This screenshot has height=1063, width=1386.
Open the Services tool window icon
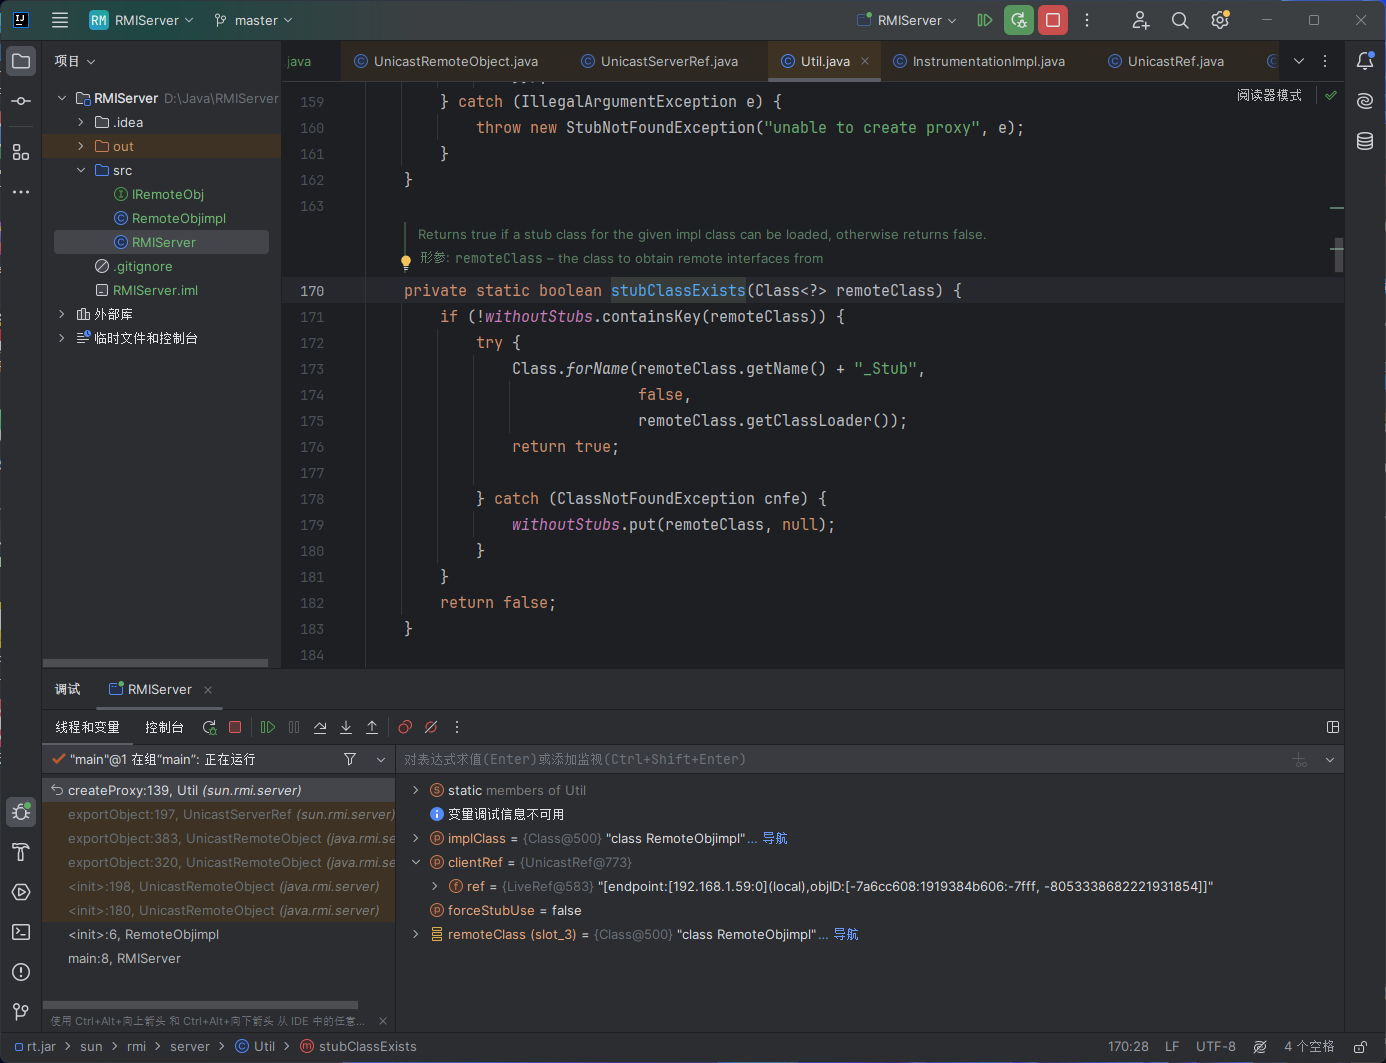(21, 892)
